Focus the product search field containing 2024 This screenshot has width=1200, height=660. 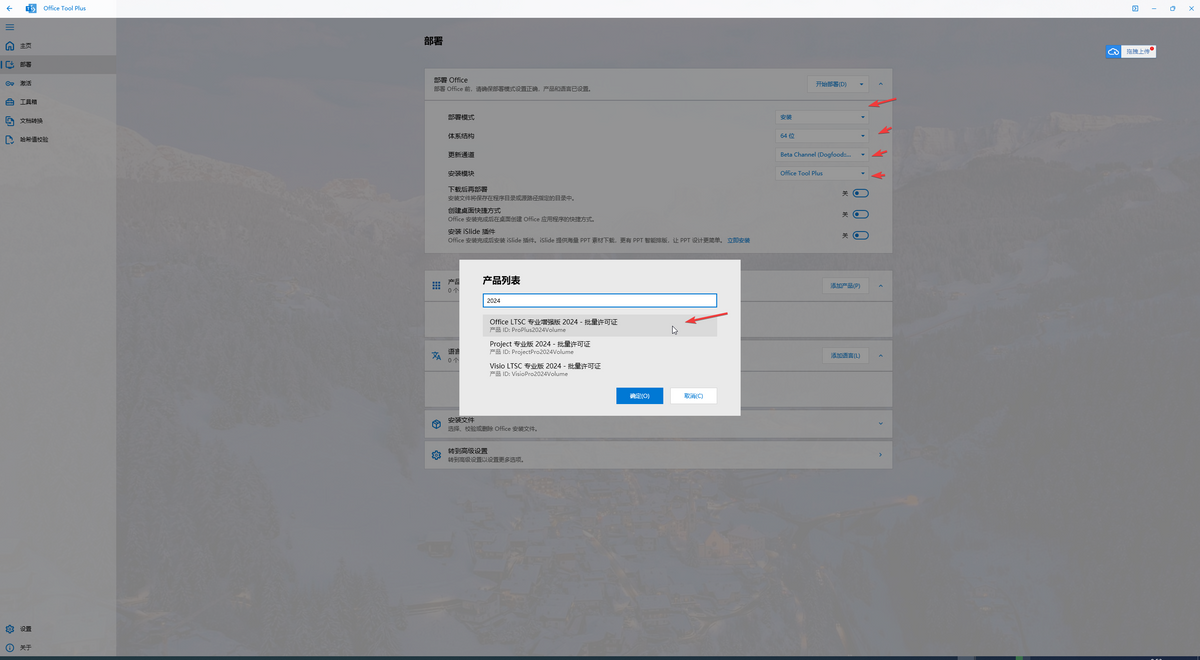(600, 300)
